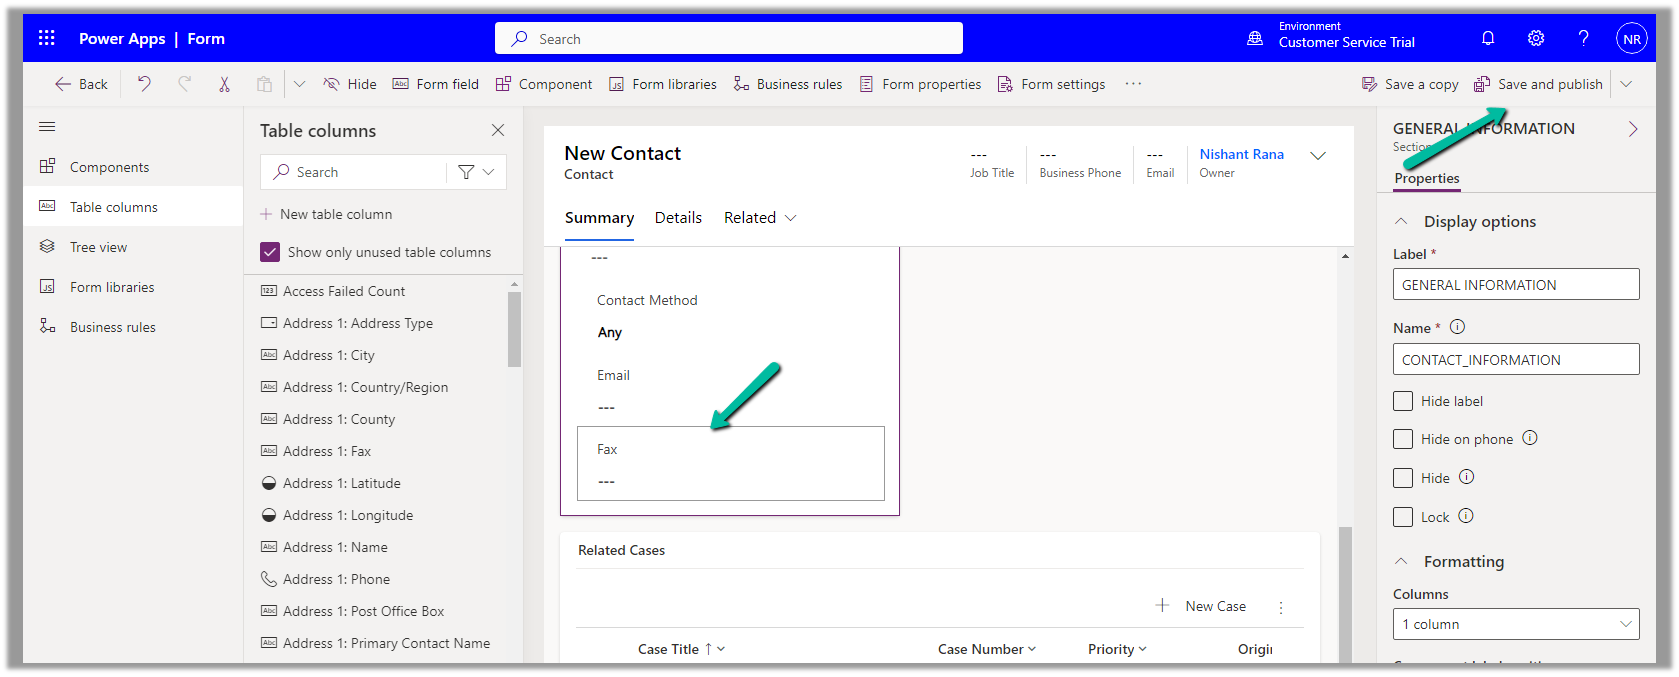The width and height of the screenshot is (1679, 677).
Task: Click the Undo icon in toolbar
Action: 144,84
